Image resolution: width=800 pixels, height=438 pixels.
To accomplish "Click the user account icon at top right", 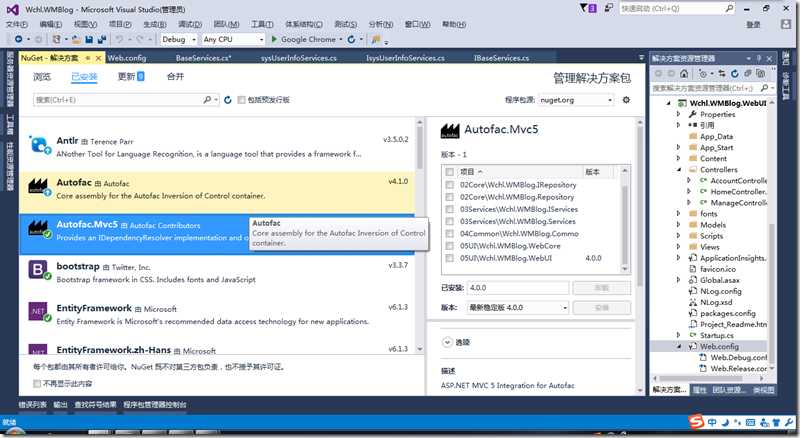I will coord(786,24).
